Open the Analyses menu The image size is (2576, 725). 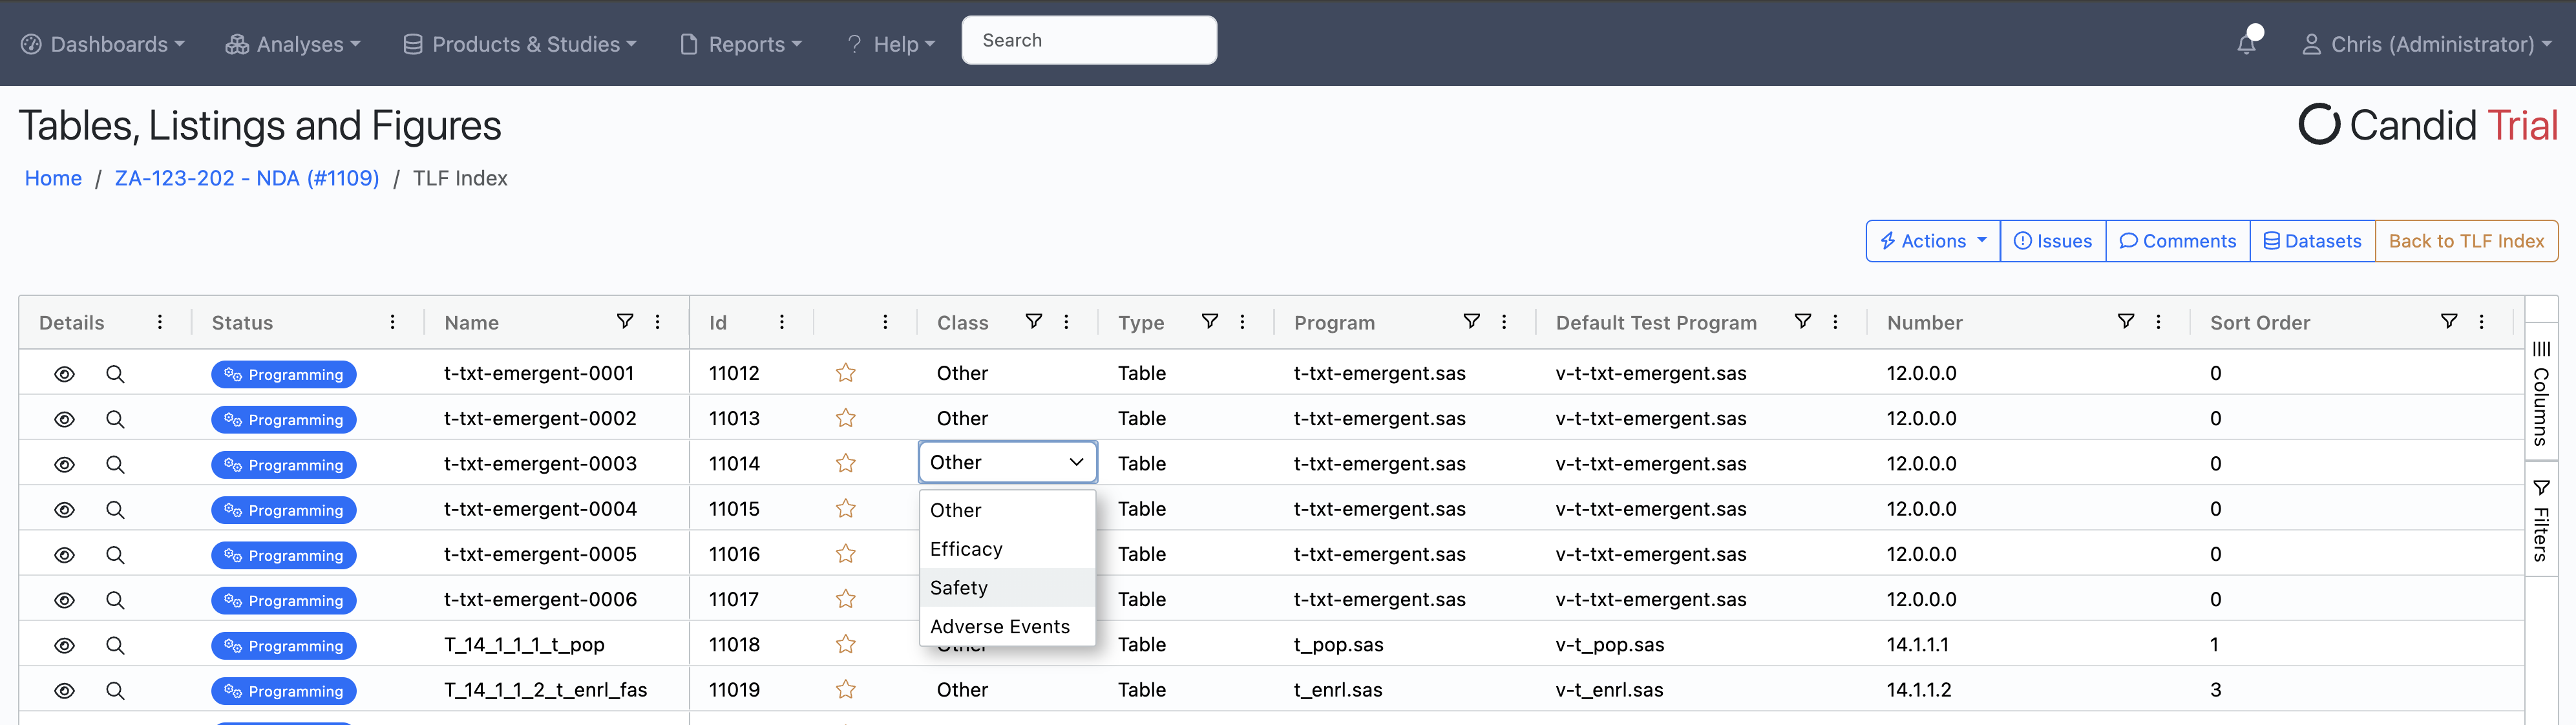(x=292, y=44)
